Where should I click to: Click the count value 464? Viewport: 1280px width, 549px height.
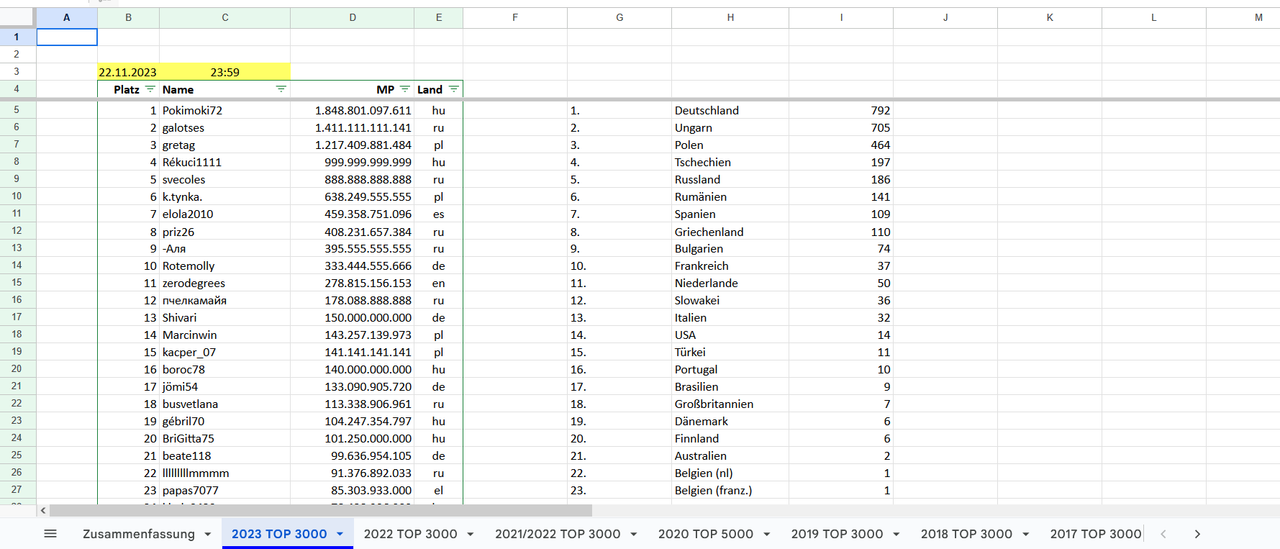841,145
